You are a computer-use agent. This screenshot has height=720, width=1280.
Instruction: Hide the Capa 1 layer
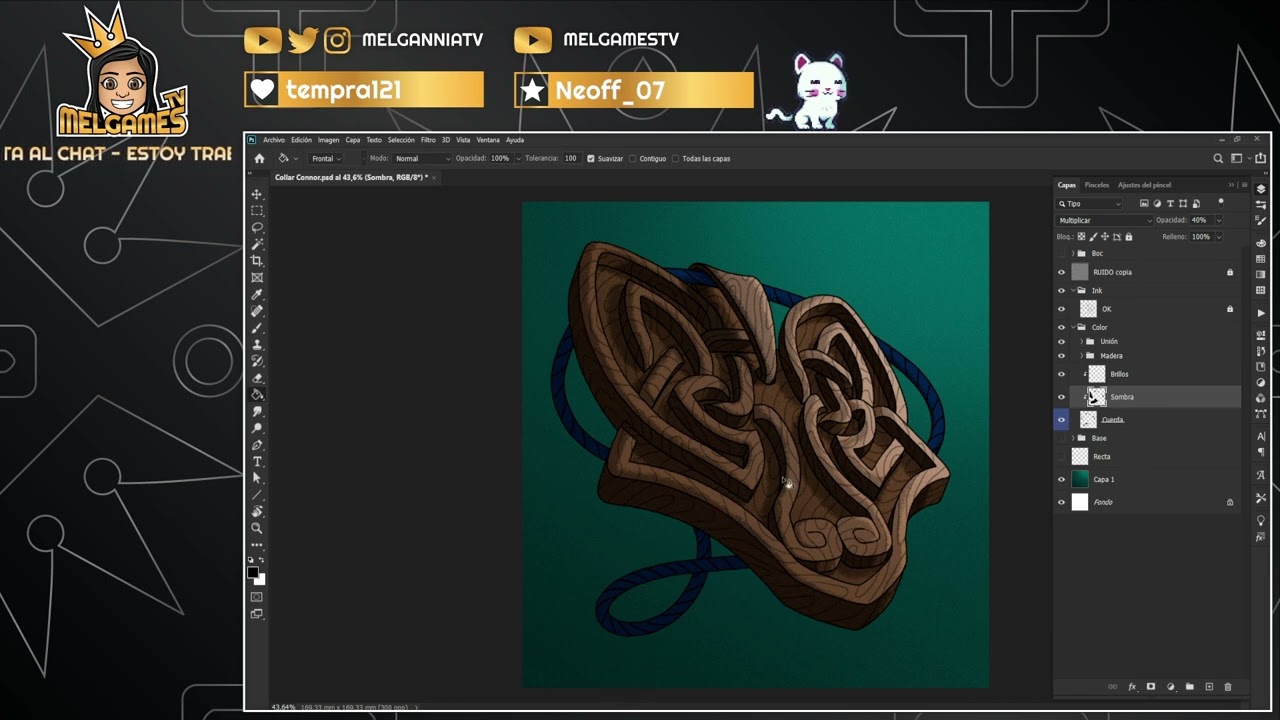pyautogui.click(x=1061, y=479)
